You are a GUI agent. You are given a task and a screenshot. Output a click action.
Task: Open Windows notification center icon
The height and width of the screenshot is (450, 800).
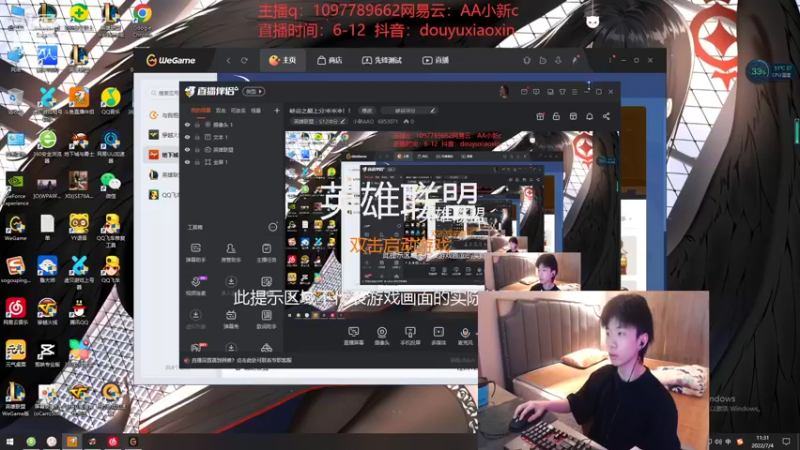click(x=786, y=441)
